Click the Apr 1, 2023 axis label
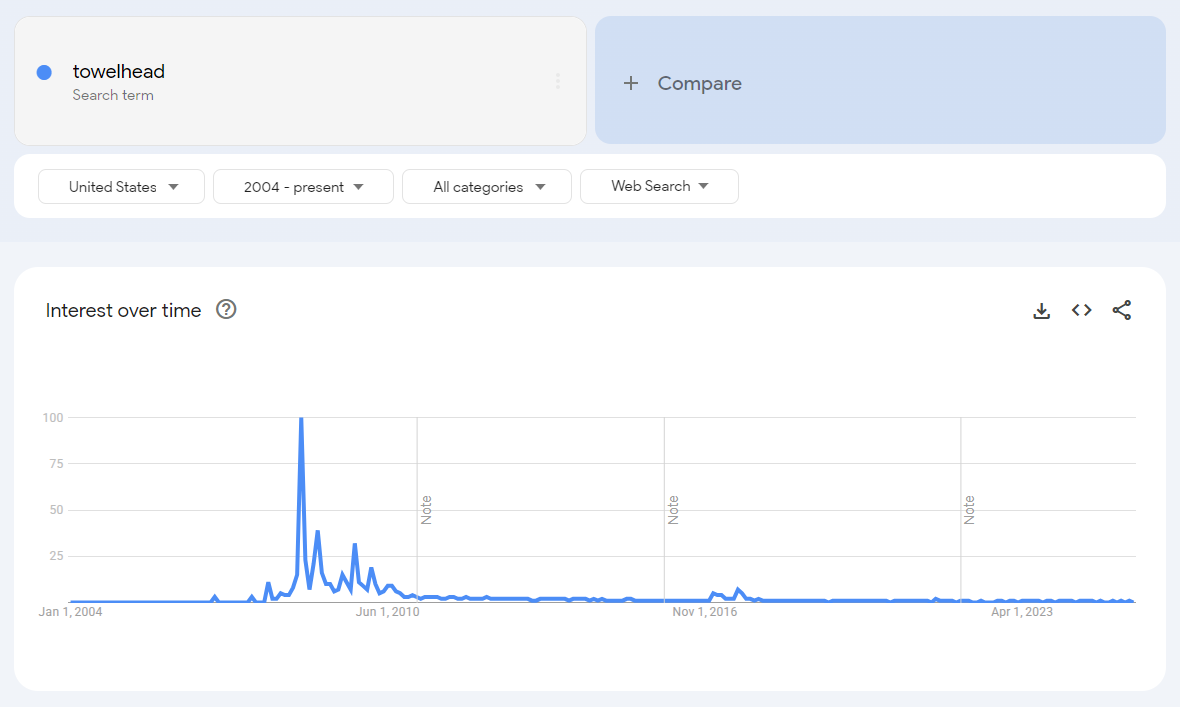1180x707 pixels. pyautogui.click(x=1022, y=611)
